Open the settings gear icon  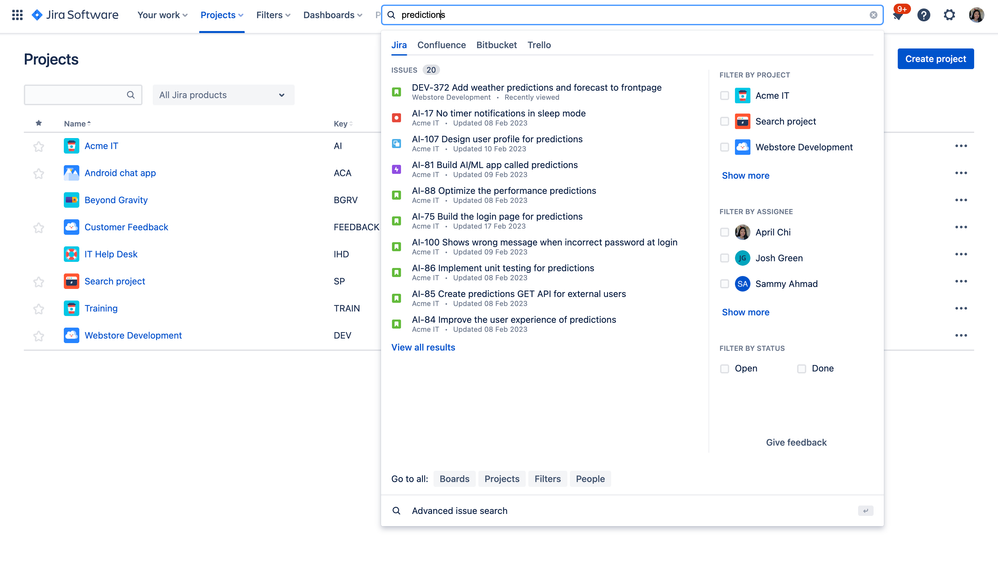[x=949, y=15]
